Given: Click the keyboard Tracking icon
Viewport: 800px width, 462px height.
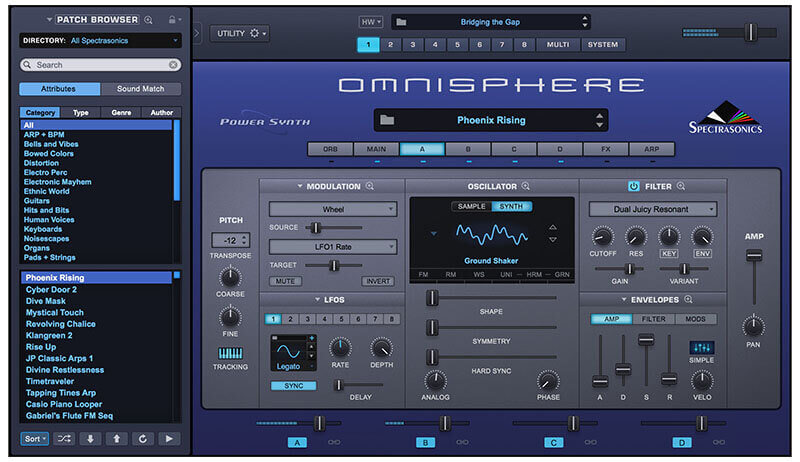Looking at the screenshot, I should pos(230,353).
